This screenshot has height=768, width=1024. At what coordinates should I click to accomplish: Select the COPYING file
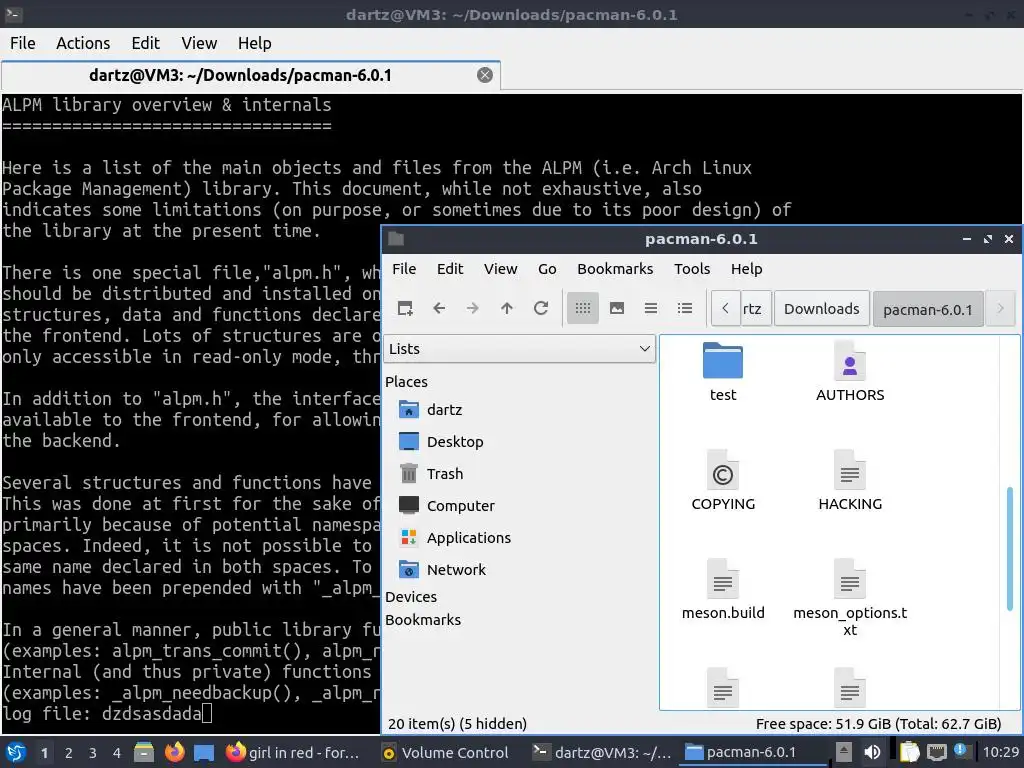(722, 481)
